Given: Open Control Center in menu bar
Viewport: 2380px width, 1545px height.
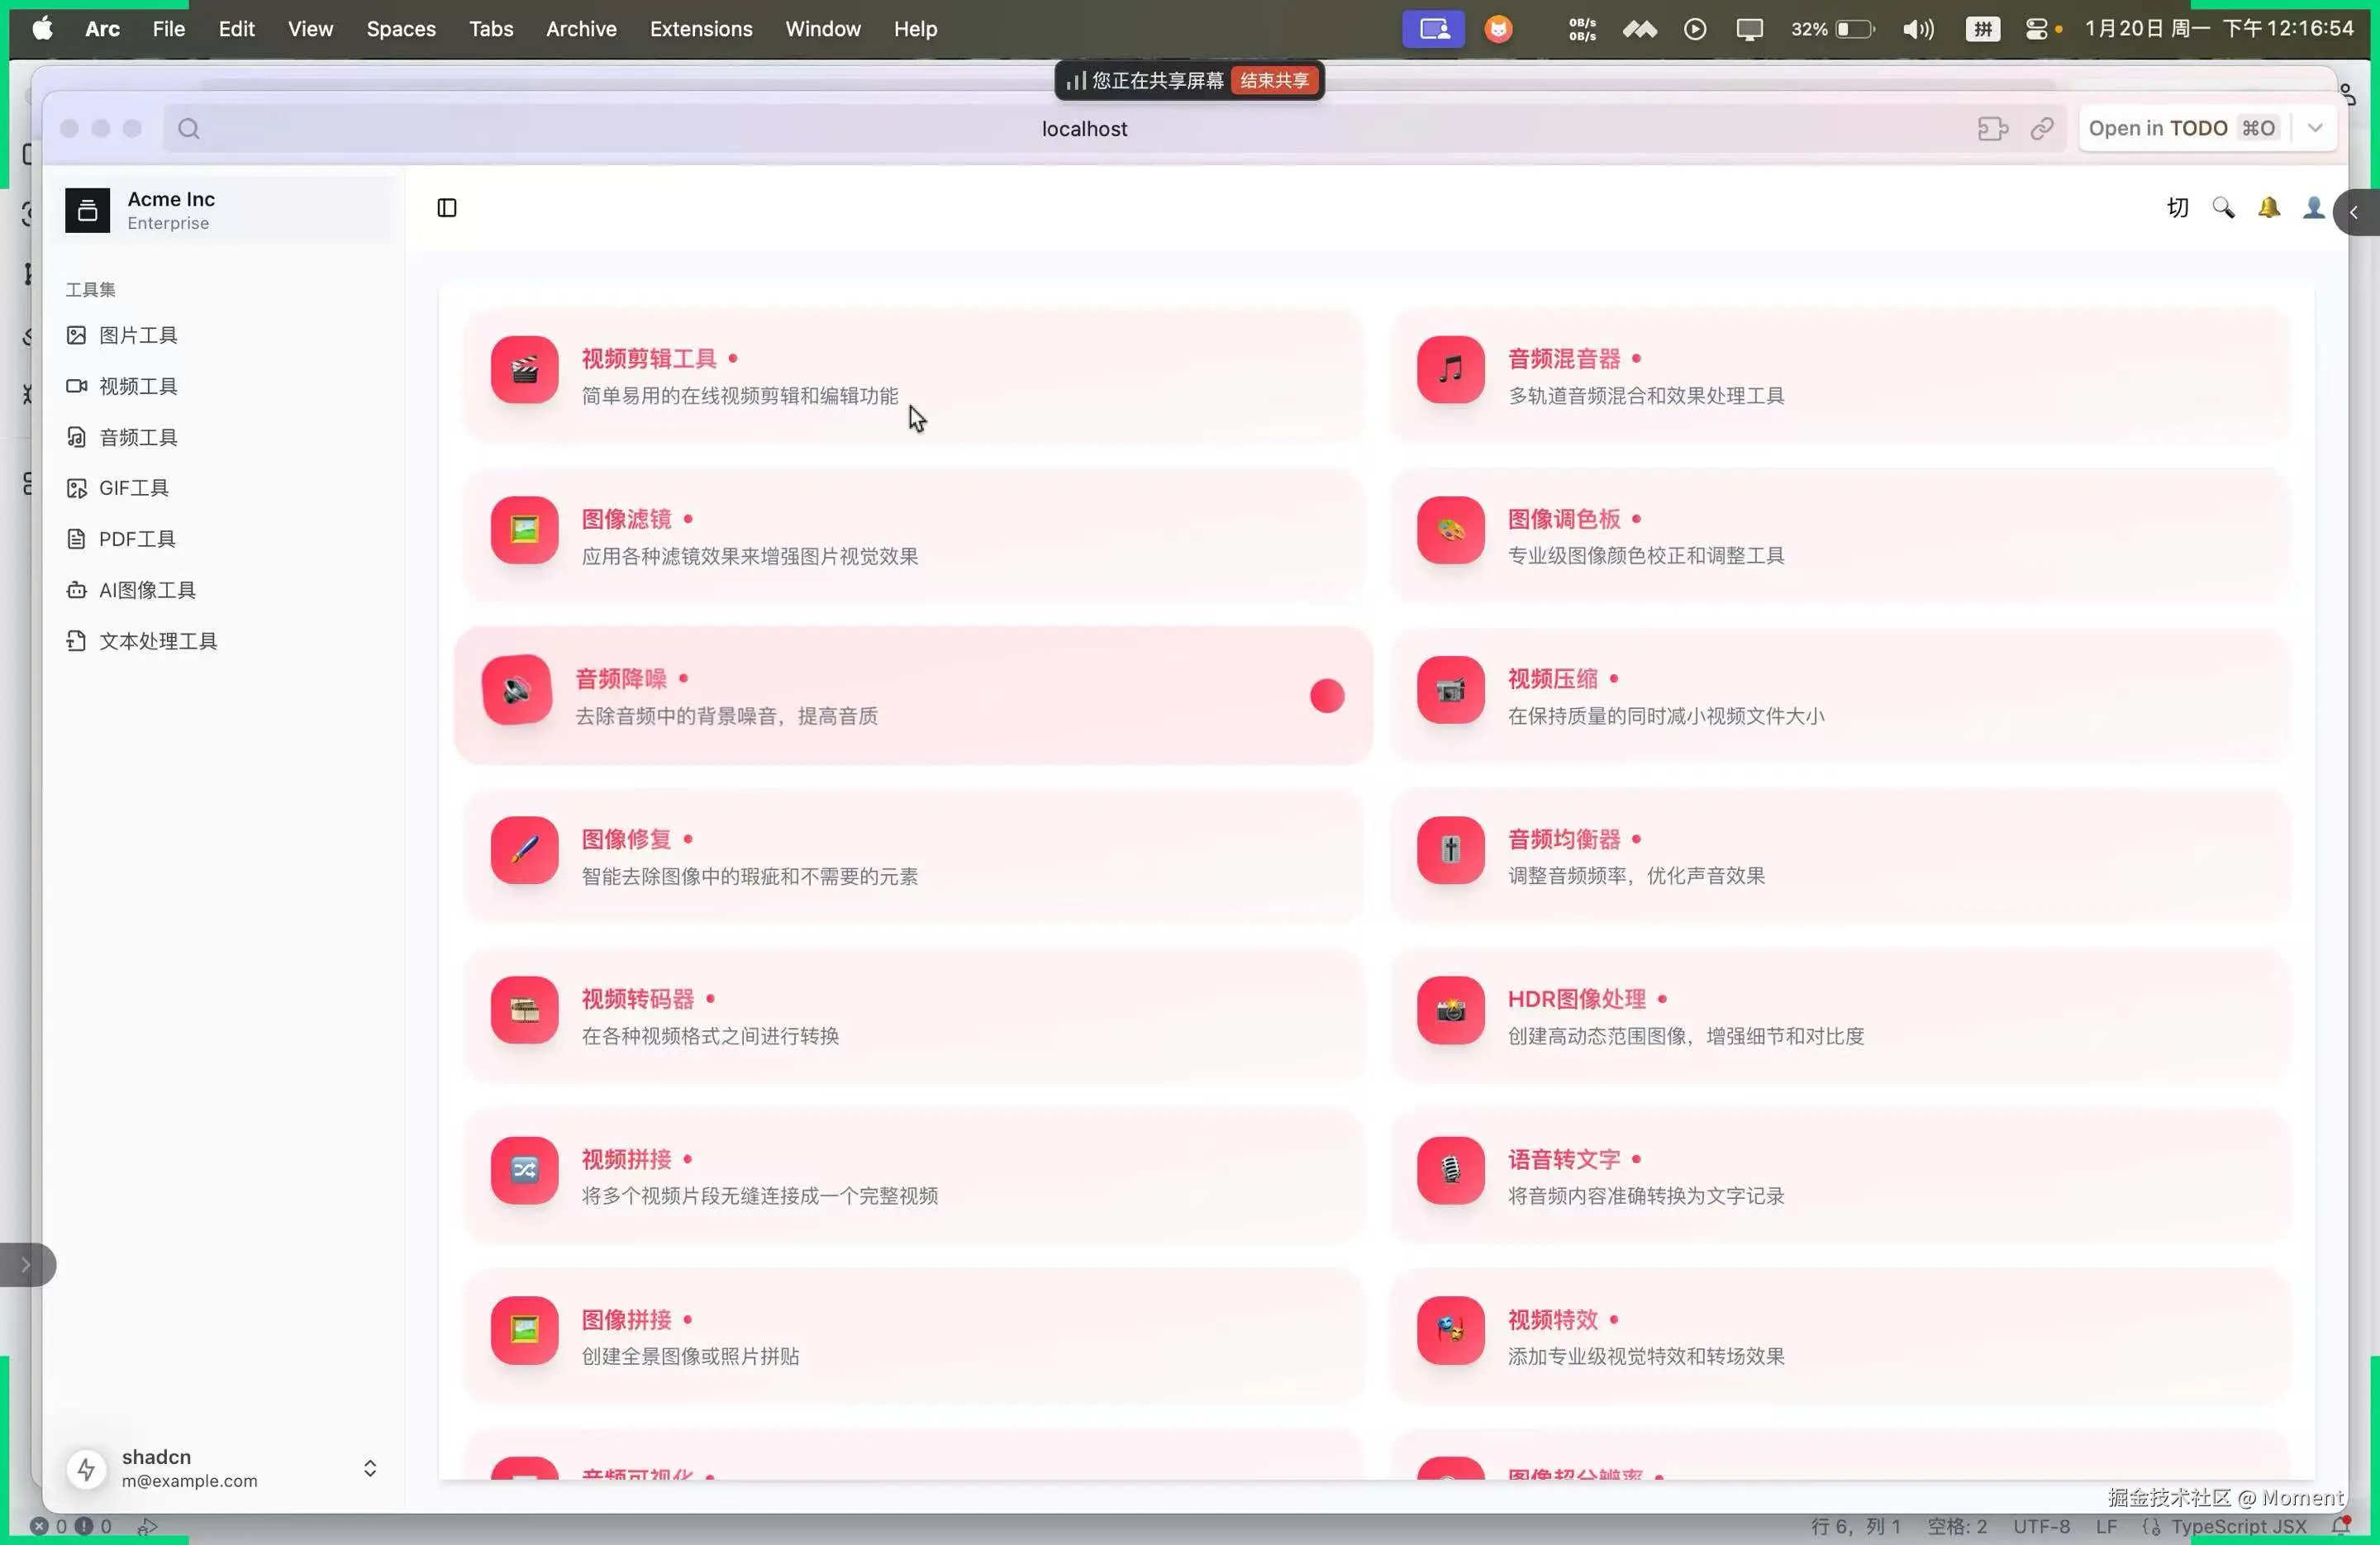Looking at the screenshot, I should pyautogui.click(x=2036, y=29).
